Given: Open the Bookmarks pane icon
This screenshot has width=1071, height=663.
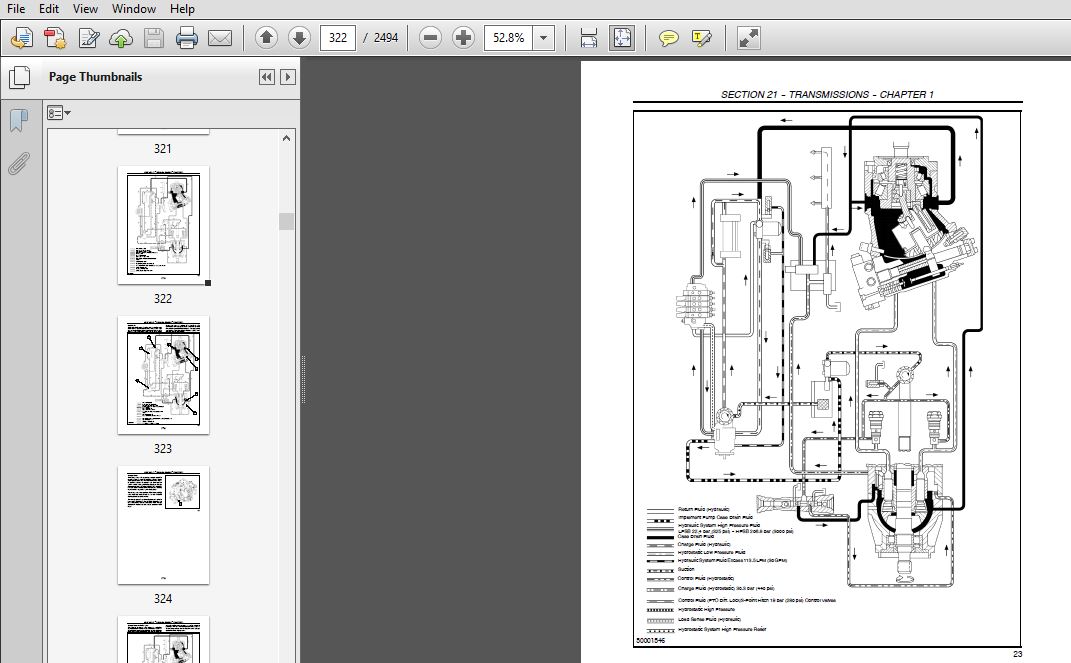Looking at the screenshot, I should coord(19,121).
